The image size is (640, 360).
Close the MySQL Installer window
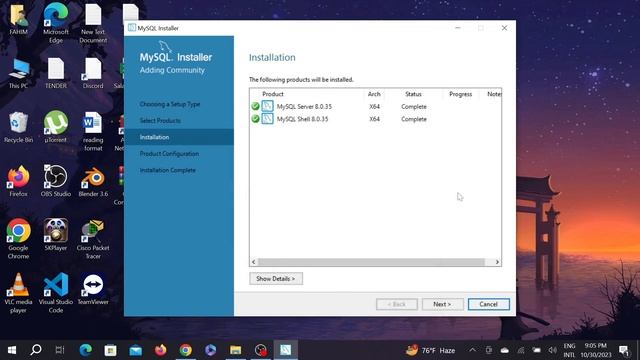(504, 28)
